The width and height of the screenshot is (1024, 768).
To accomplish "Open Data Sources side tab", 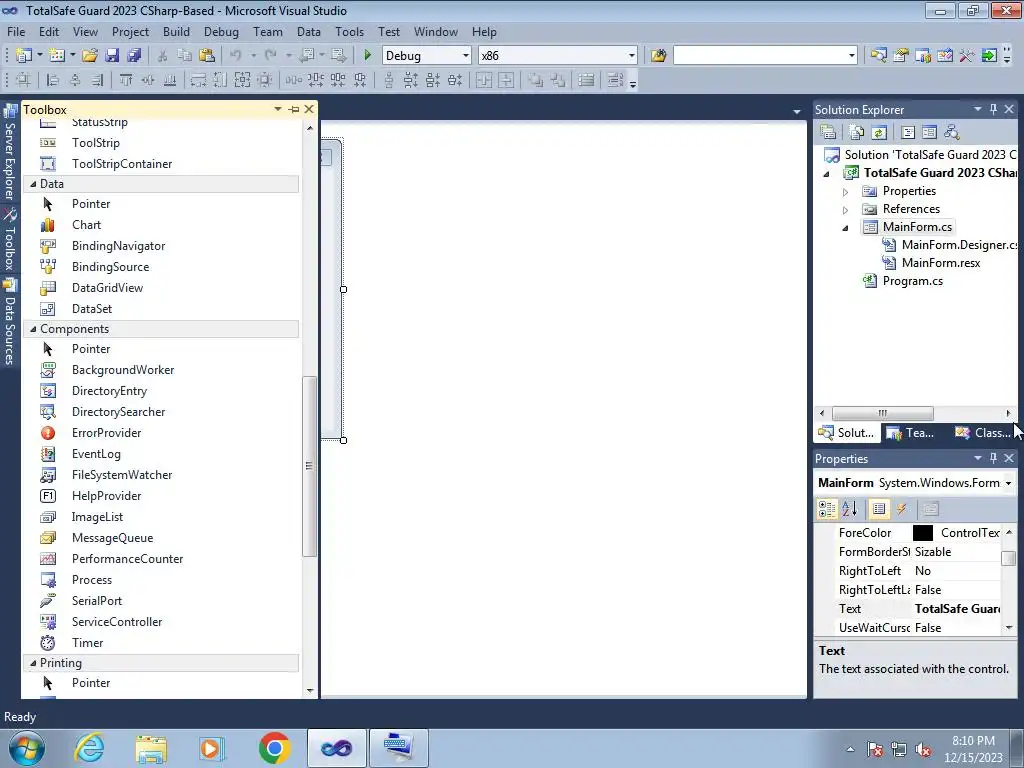I will click(10, 323).
